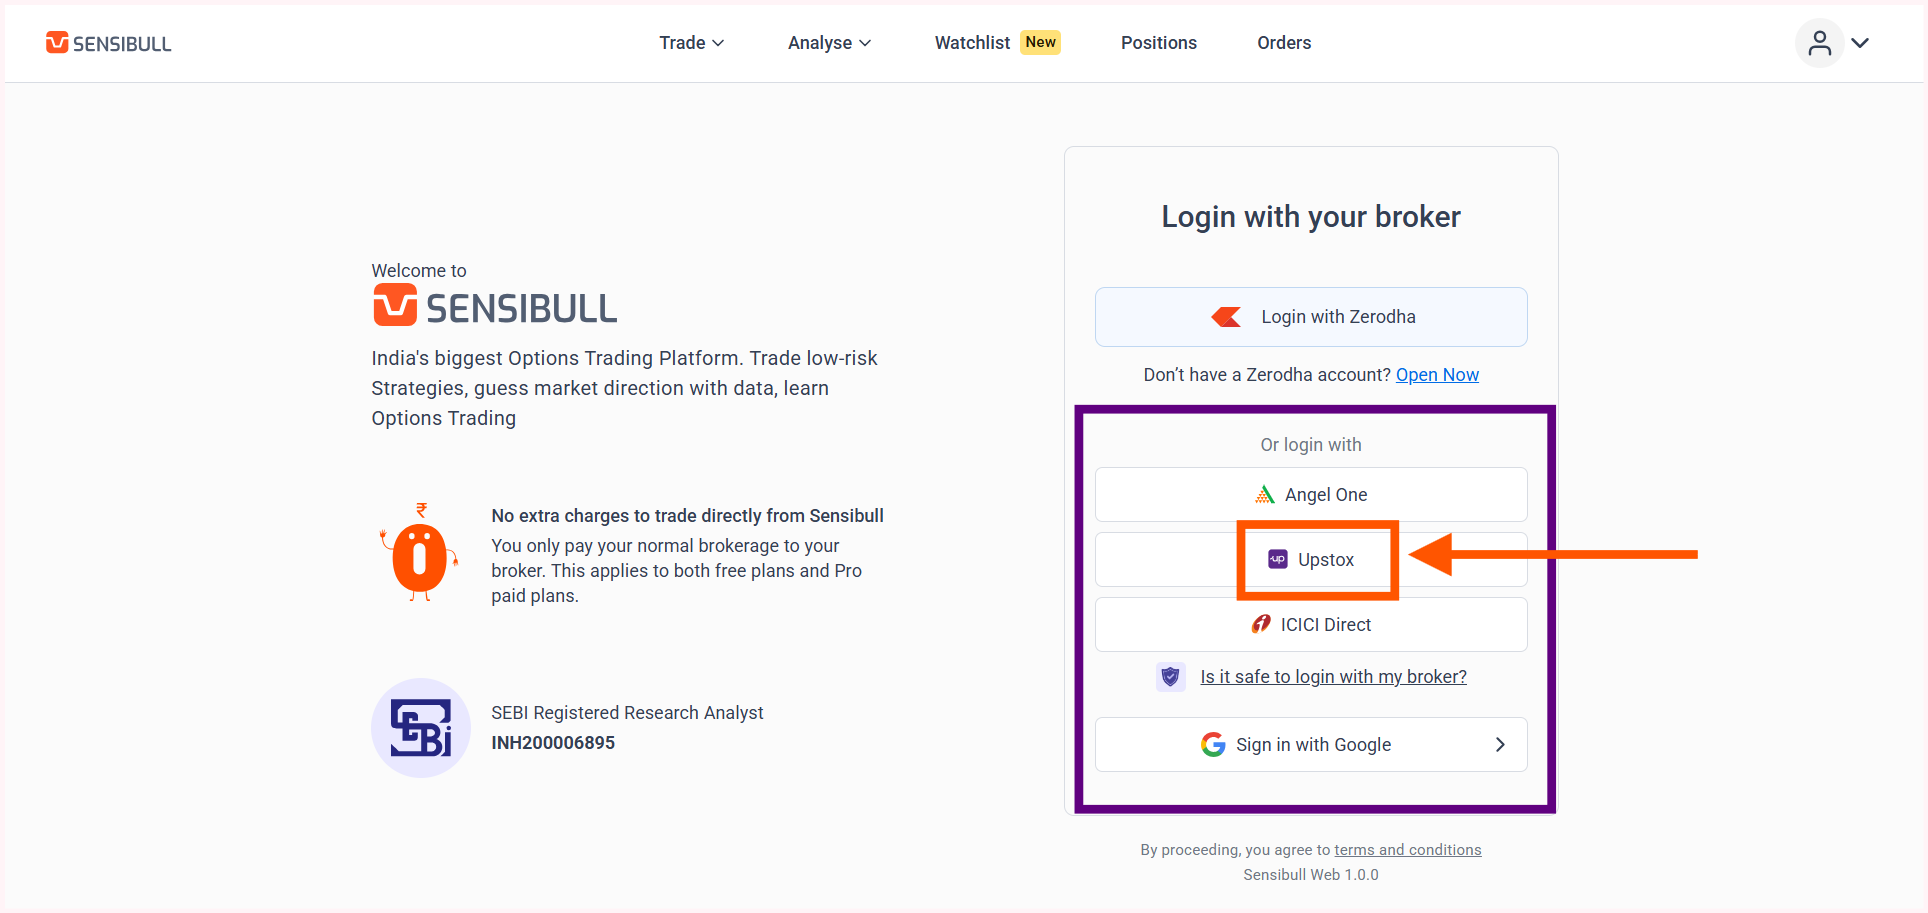
Task: Open the Trade dropdown menu
Action: tap(691, 43)
